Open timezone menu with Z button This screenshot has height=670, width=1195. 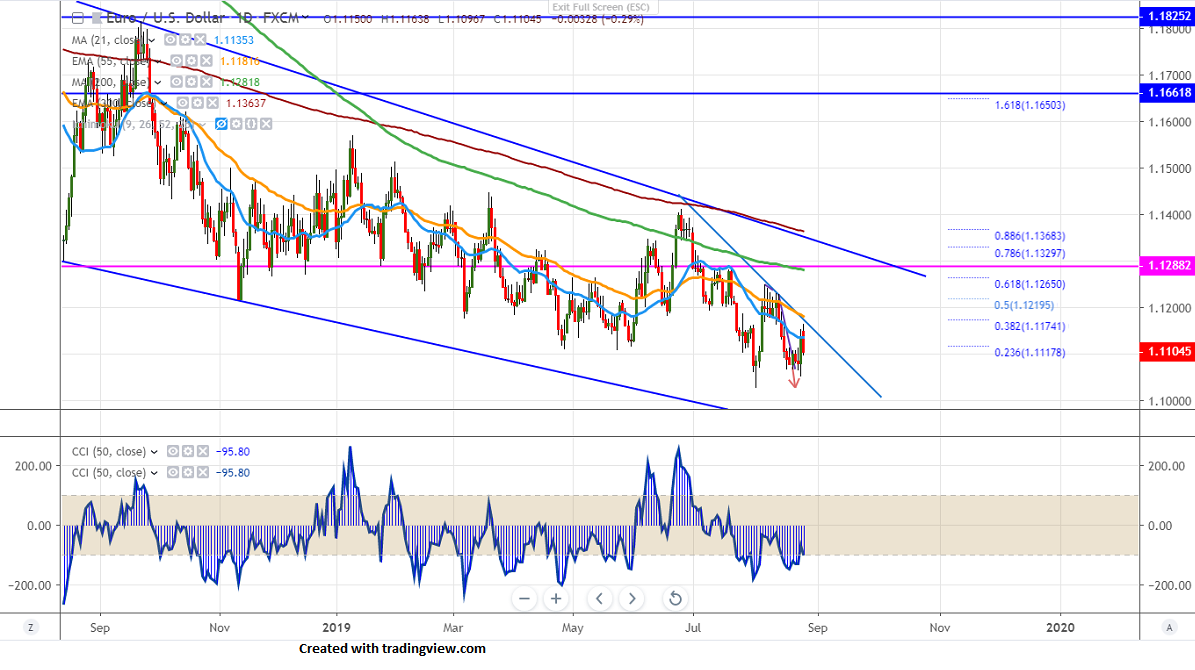click(31, 627)
